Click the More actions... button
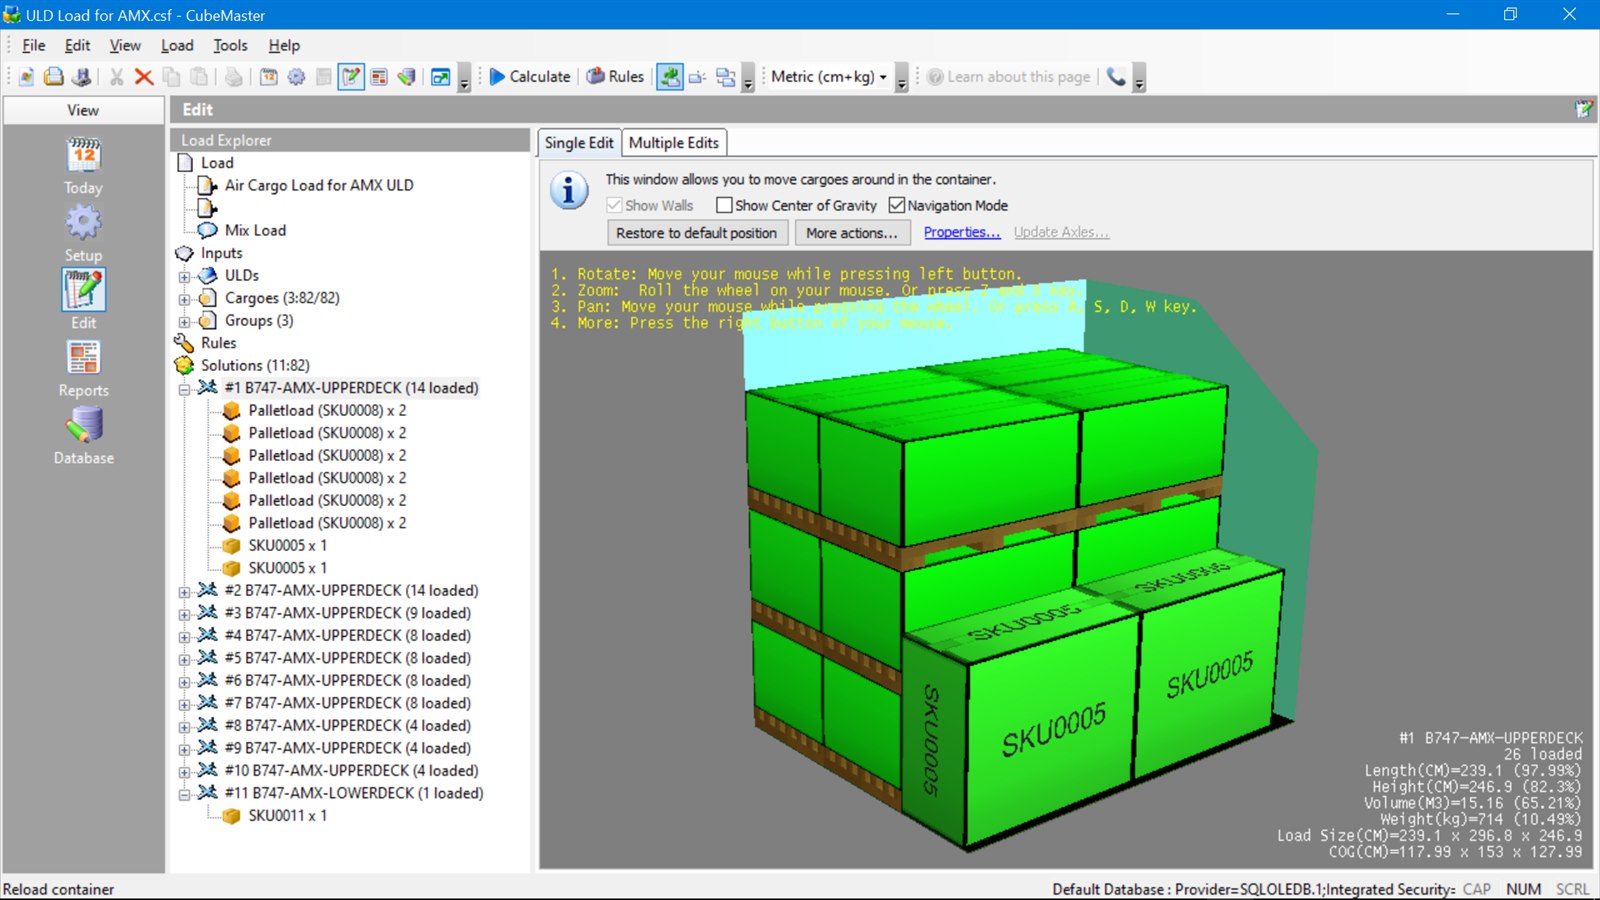The image size is (1600, 900). point(852,233)
